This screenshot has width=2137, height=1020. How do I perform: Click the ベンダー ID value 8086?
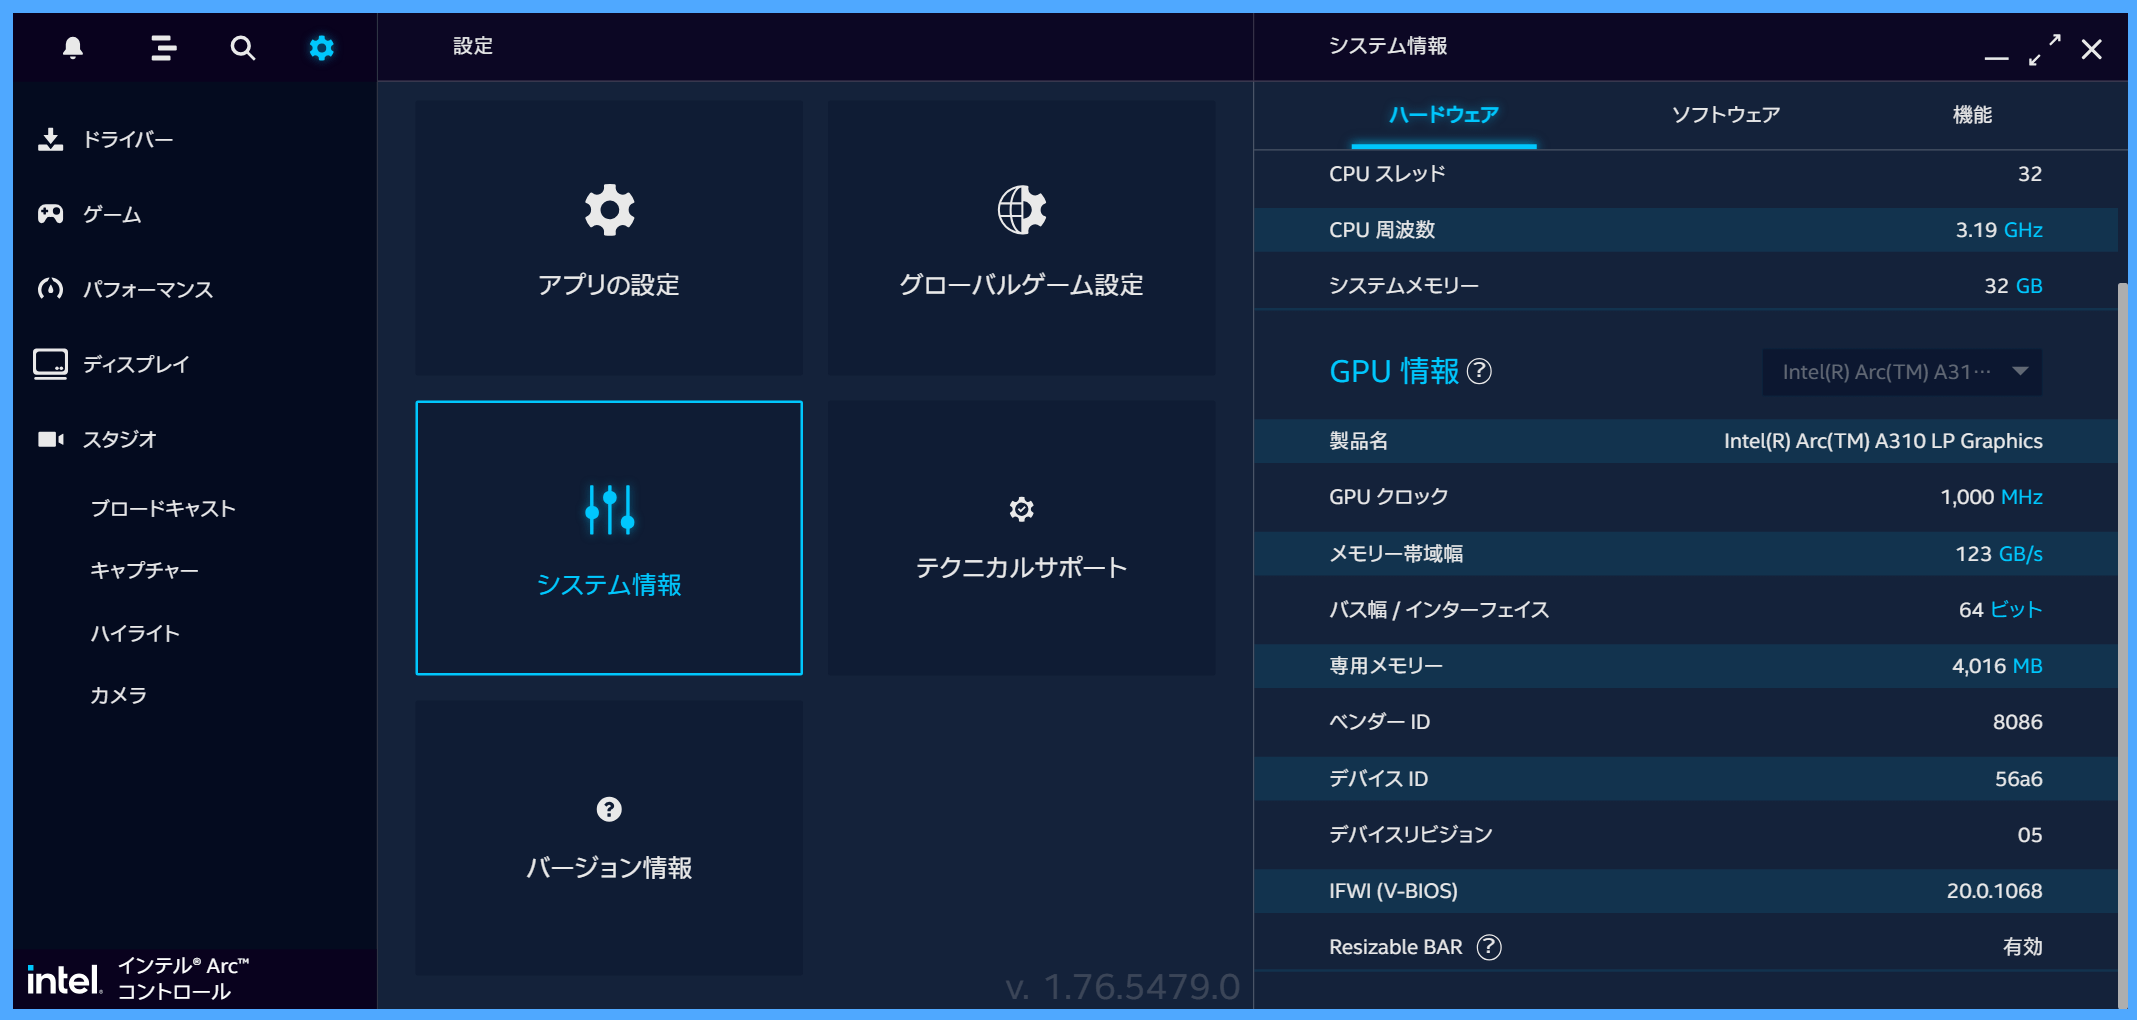[x=2017, y=722]
